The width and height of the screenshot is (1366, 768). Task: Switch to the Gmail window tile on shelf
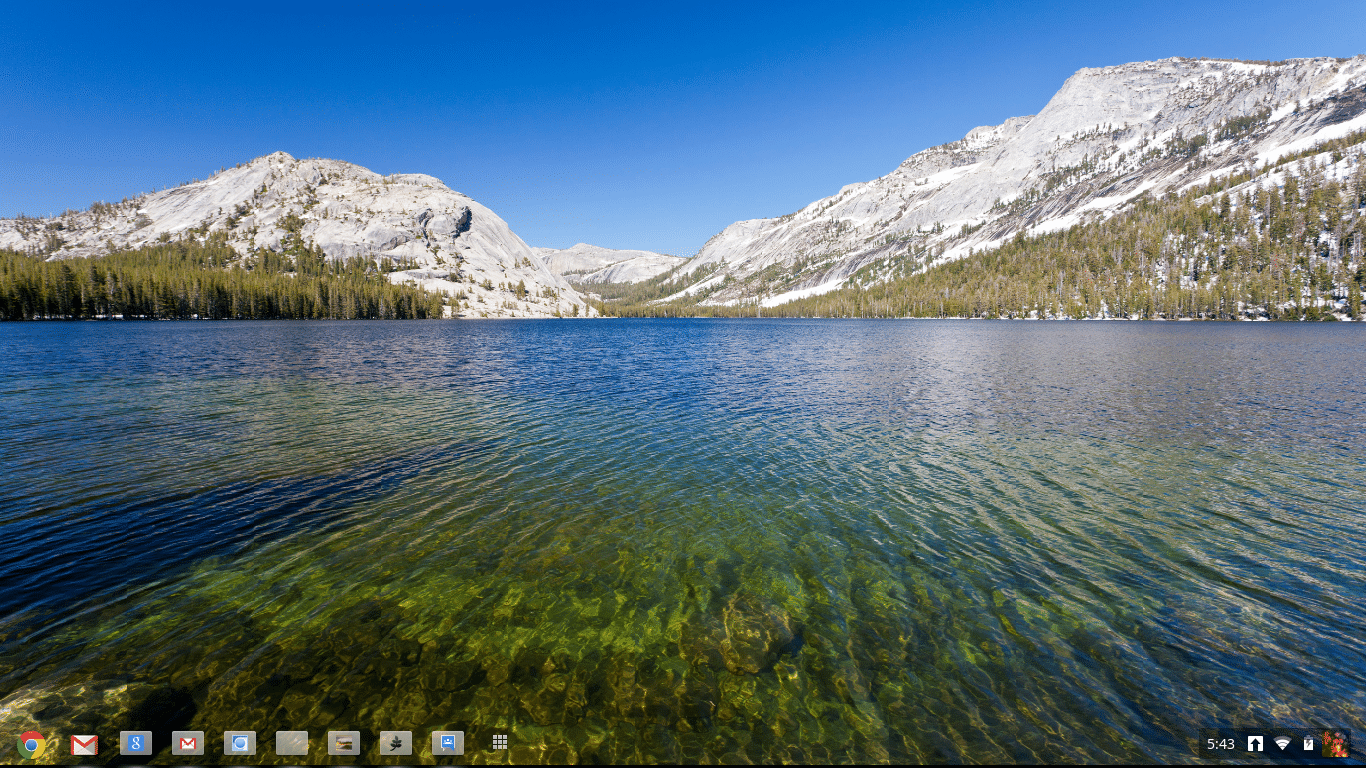tap(188, 743)
